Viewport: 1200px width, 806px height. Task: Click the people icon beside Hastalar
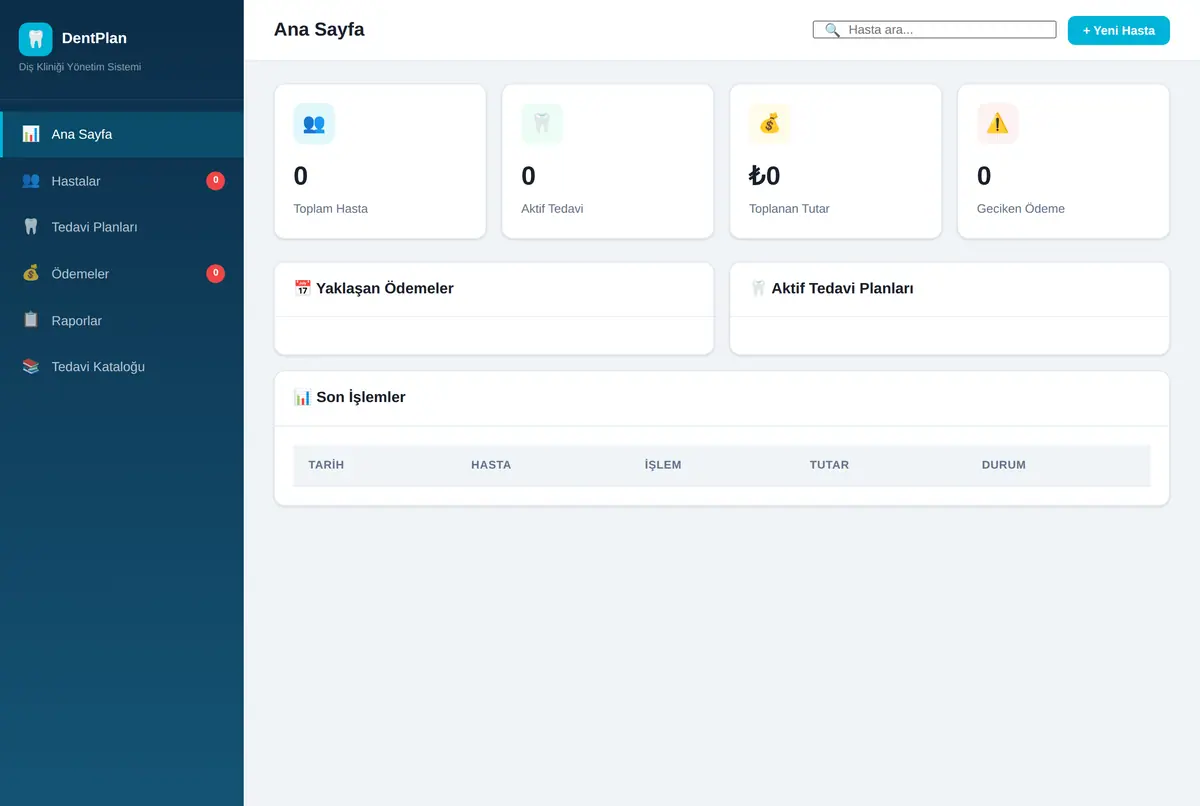(31, 181)
